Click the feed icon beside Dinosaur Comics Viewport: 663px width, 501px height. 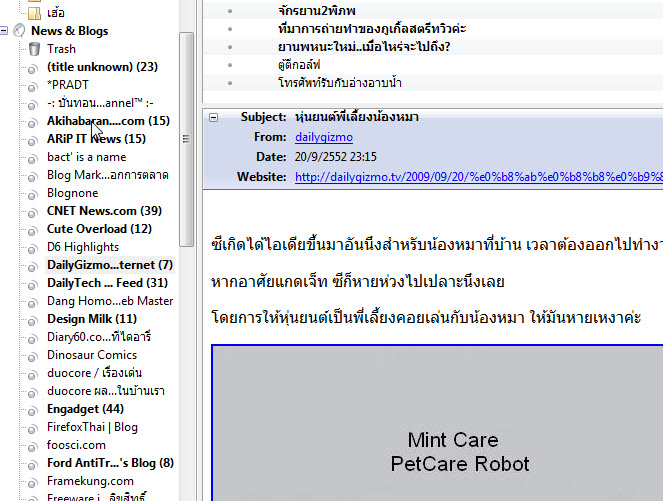34,355
